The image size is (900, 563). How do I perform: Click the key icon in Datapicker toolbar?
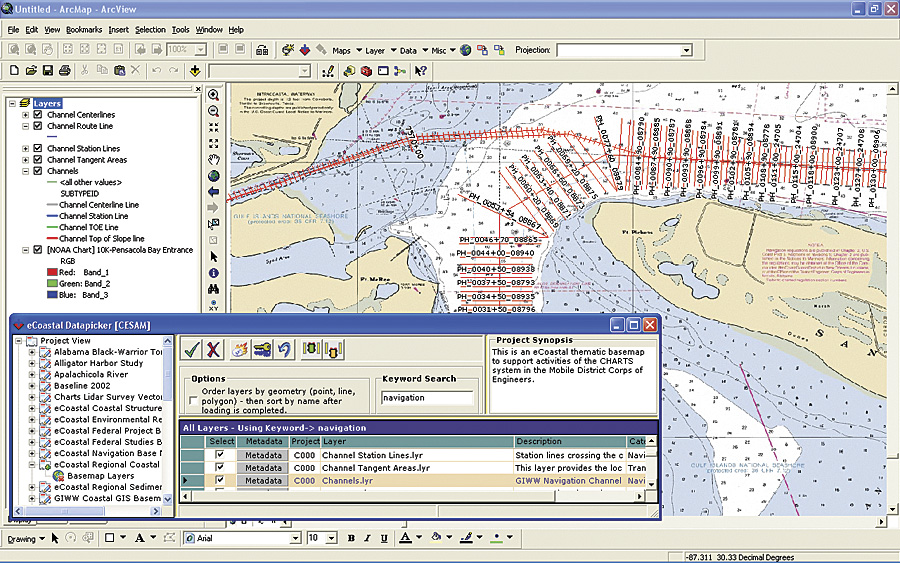(x=262, y=349)
